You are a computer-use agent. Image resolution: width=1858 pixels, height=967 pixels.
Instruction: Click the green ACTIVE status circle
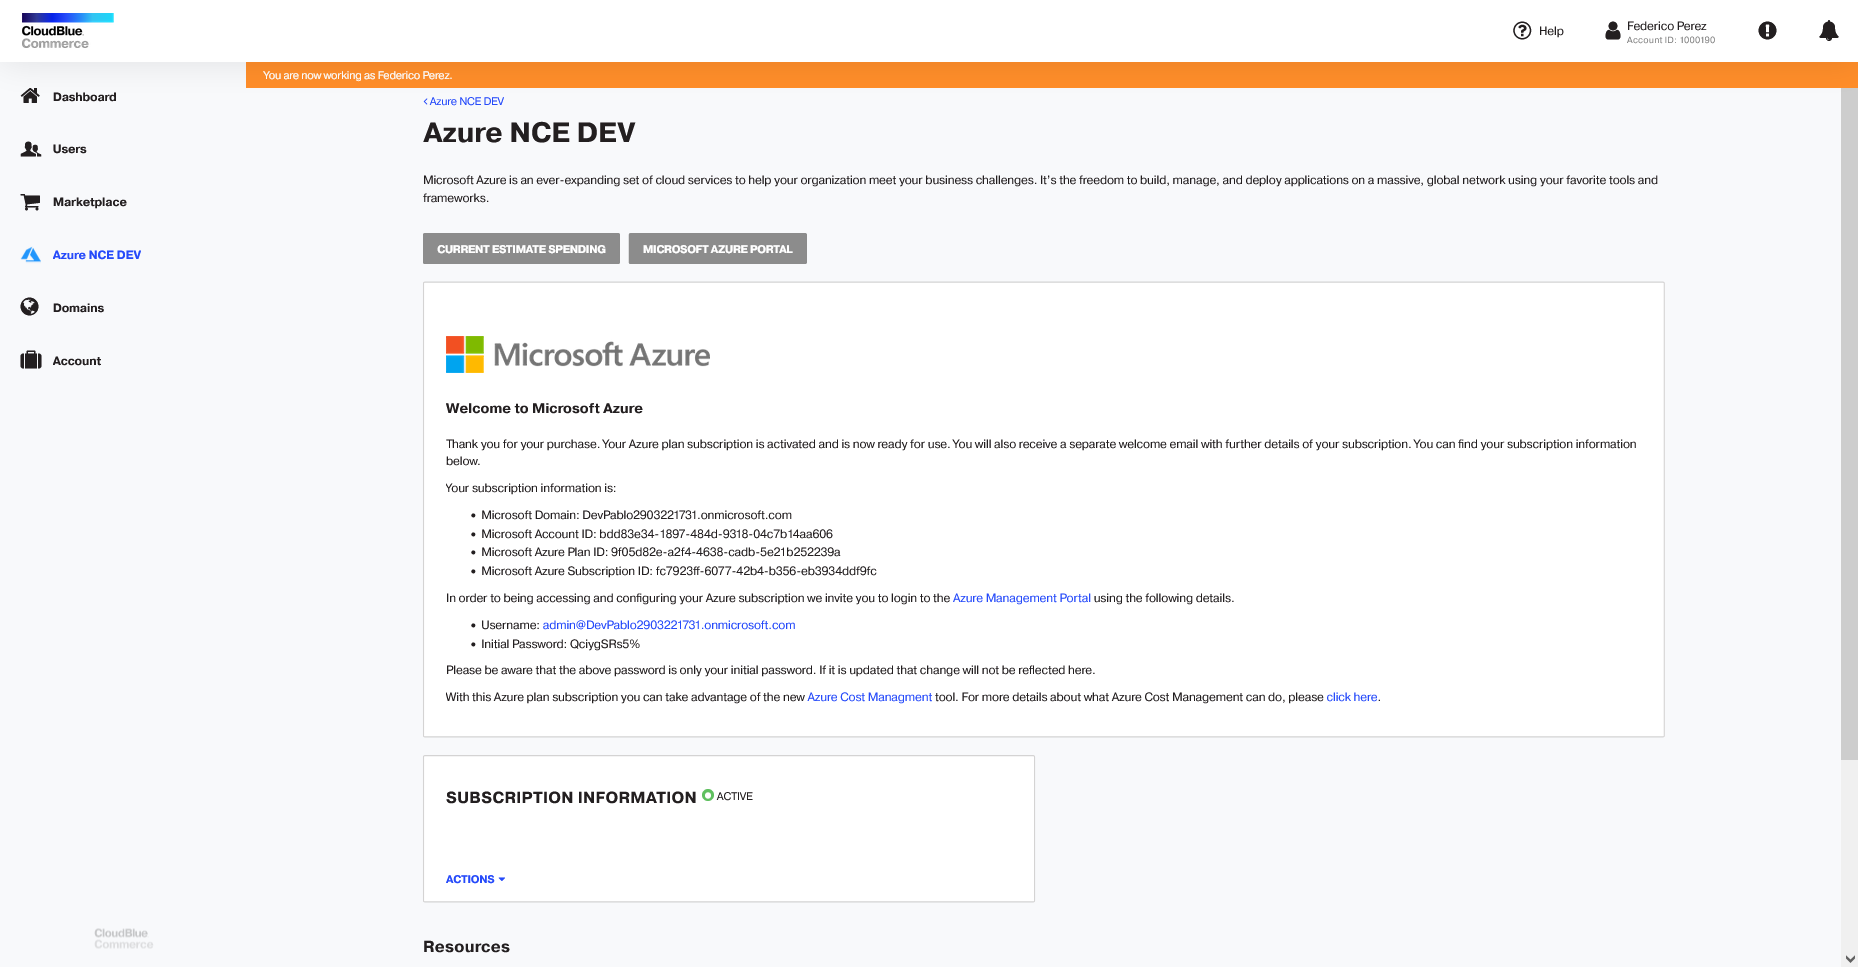[x=708, y=796]
